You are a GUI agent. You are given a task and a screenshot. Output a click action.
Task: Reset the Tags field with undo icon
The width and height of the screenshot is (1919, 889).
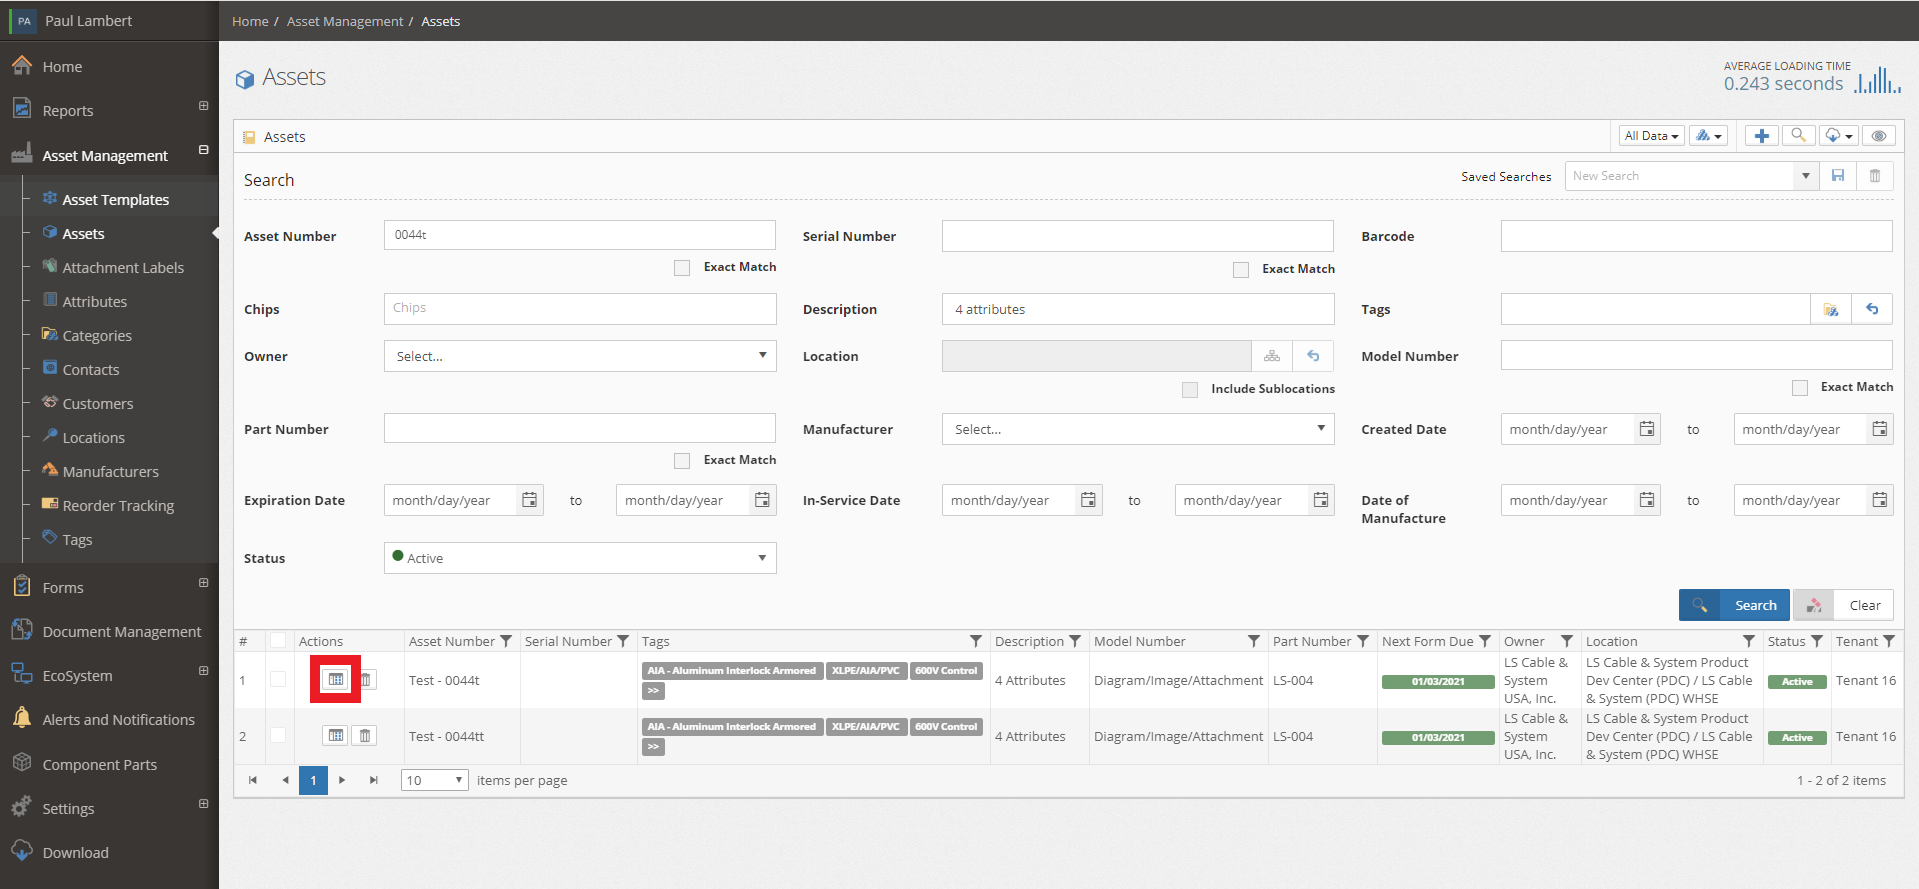pos(1872,310)
